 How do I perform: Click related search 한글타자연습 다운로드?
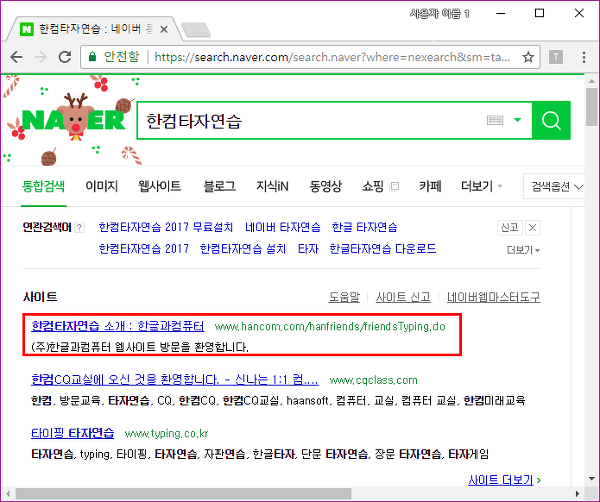point(383,249)
